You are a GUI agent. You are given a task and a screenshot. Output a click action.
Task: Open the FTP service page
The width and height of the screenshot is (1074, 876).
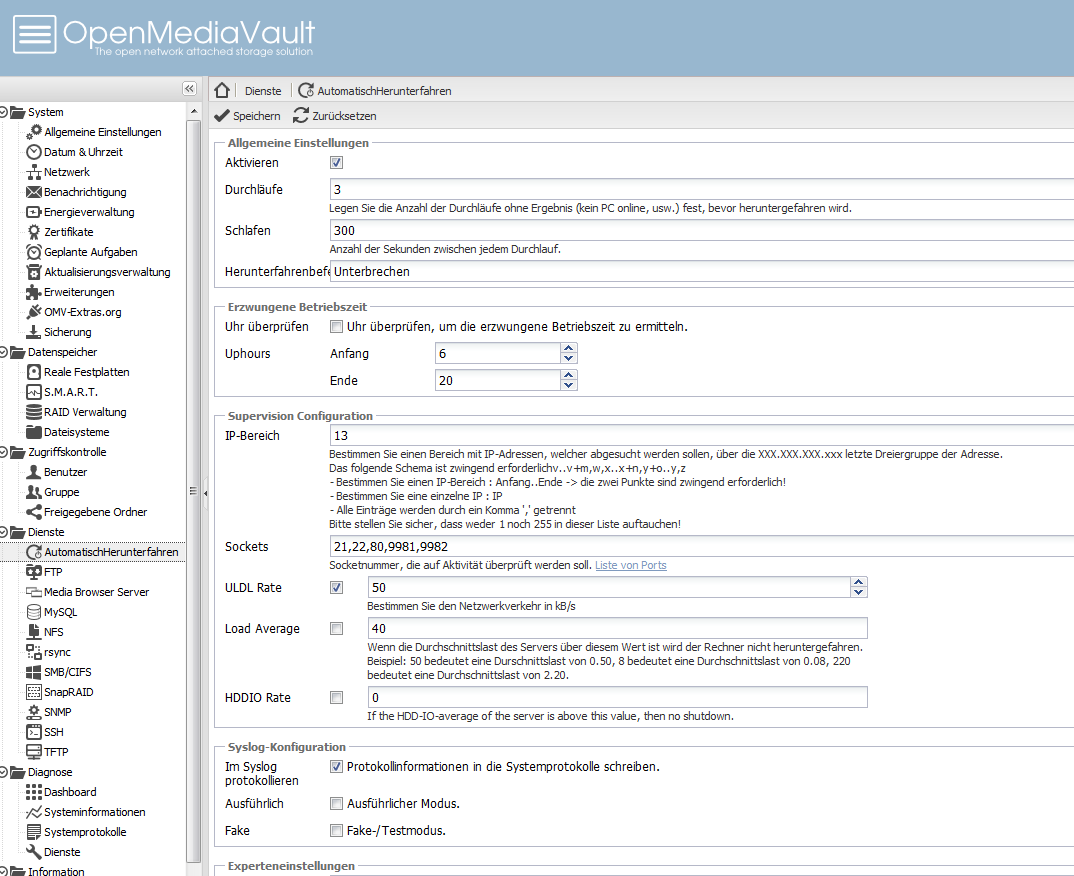pyautogui.click(x=53, y=572)
